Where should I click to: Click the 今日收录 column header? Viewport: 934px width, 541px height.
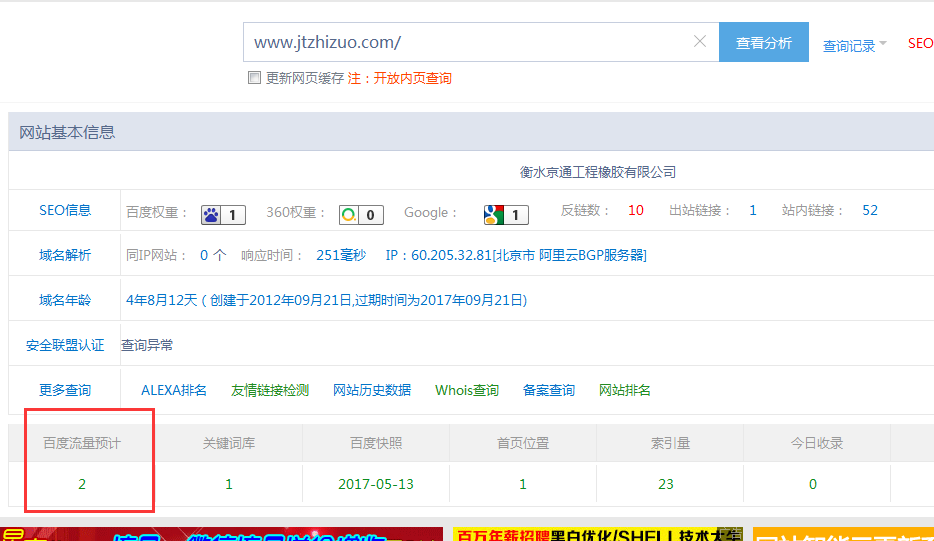pos(817,443)
